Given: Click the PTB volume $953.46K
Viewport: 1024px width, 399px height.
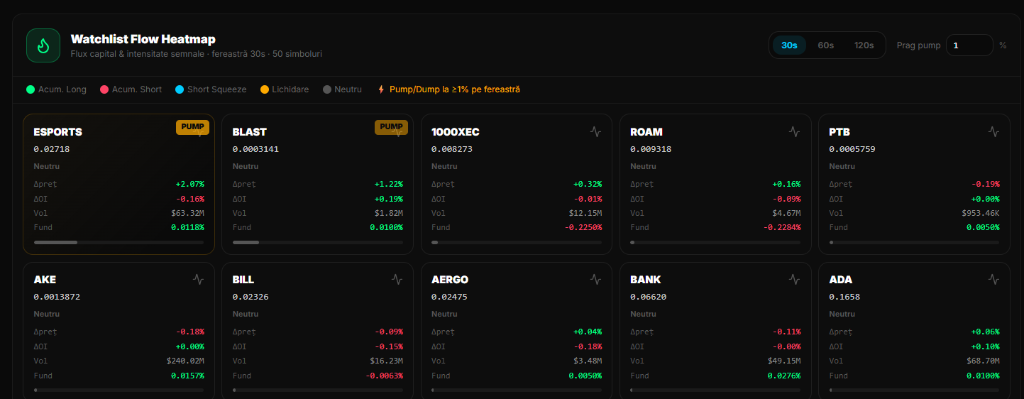Looking at the screenshot, I should (981, 213).
